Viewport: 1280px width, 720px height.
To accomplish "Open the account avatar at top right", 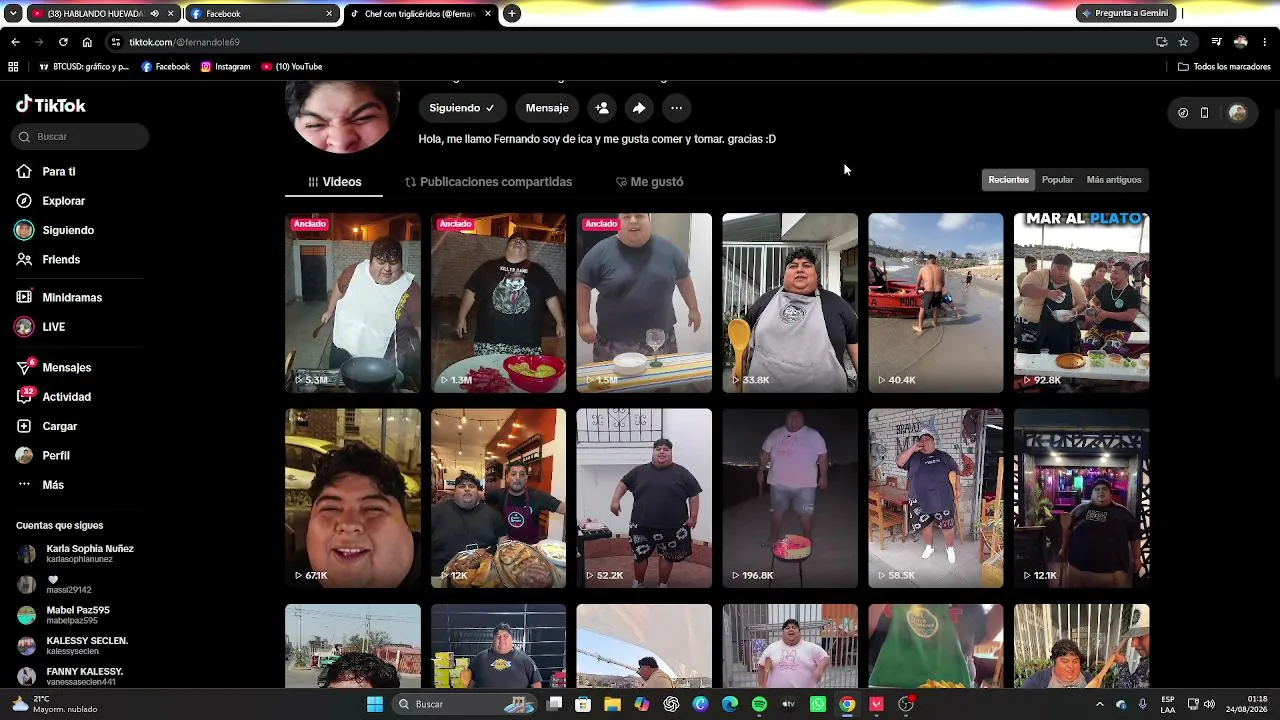I will tap(1237, 113).
